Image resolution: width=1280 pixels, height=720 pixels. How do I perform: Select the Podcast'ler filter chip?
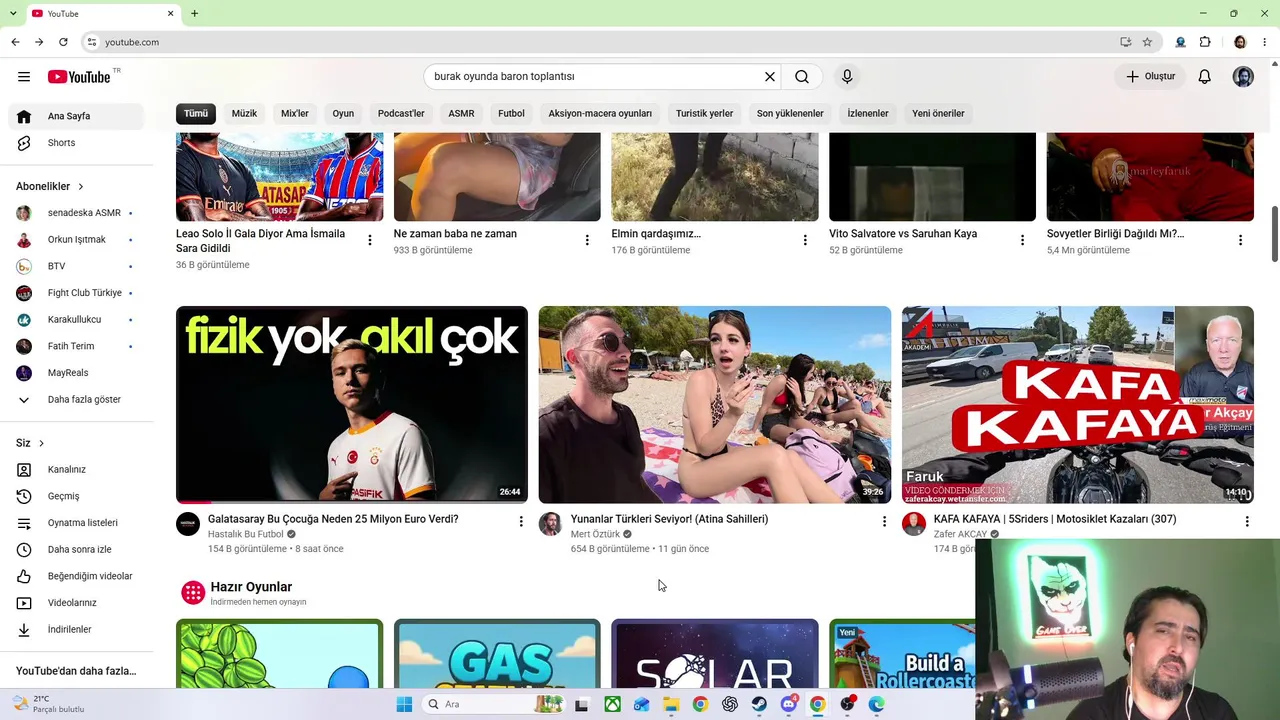click(x=401, y=113)
